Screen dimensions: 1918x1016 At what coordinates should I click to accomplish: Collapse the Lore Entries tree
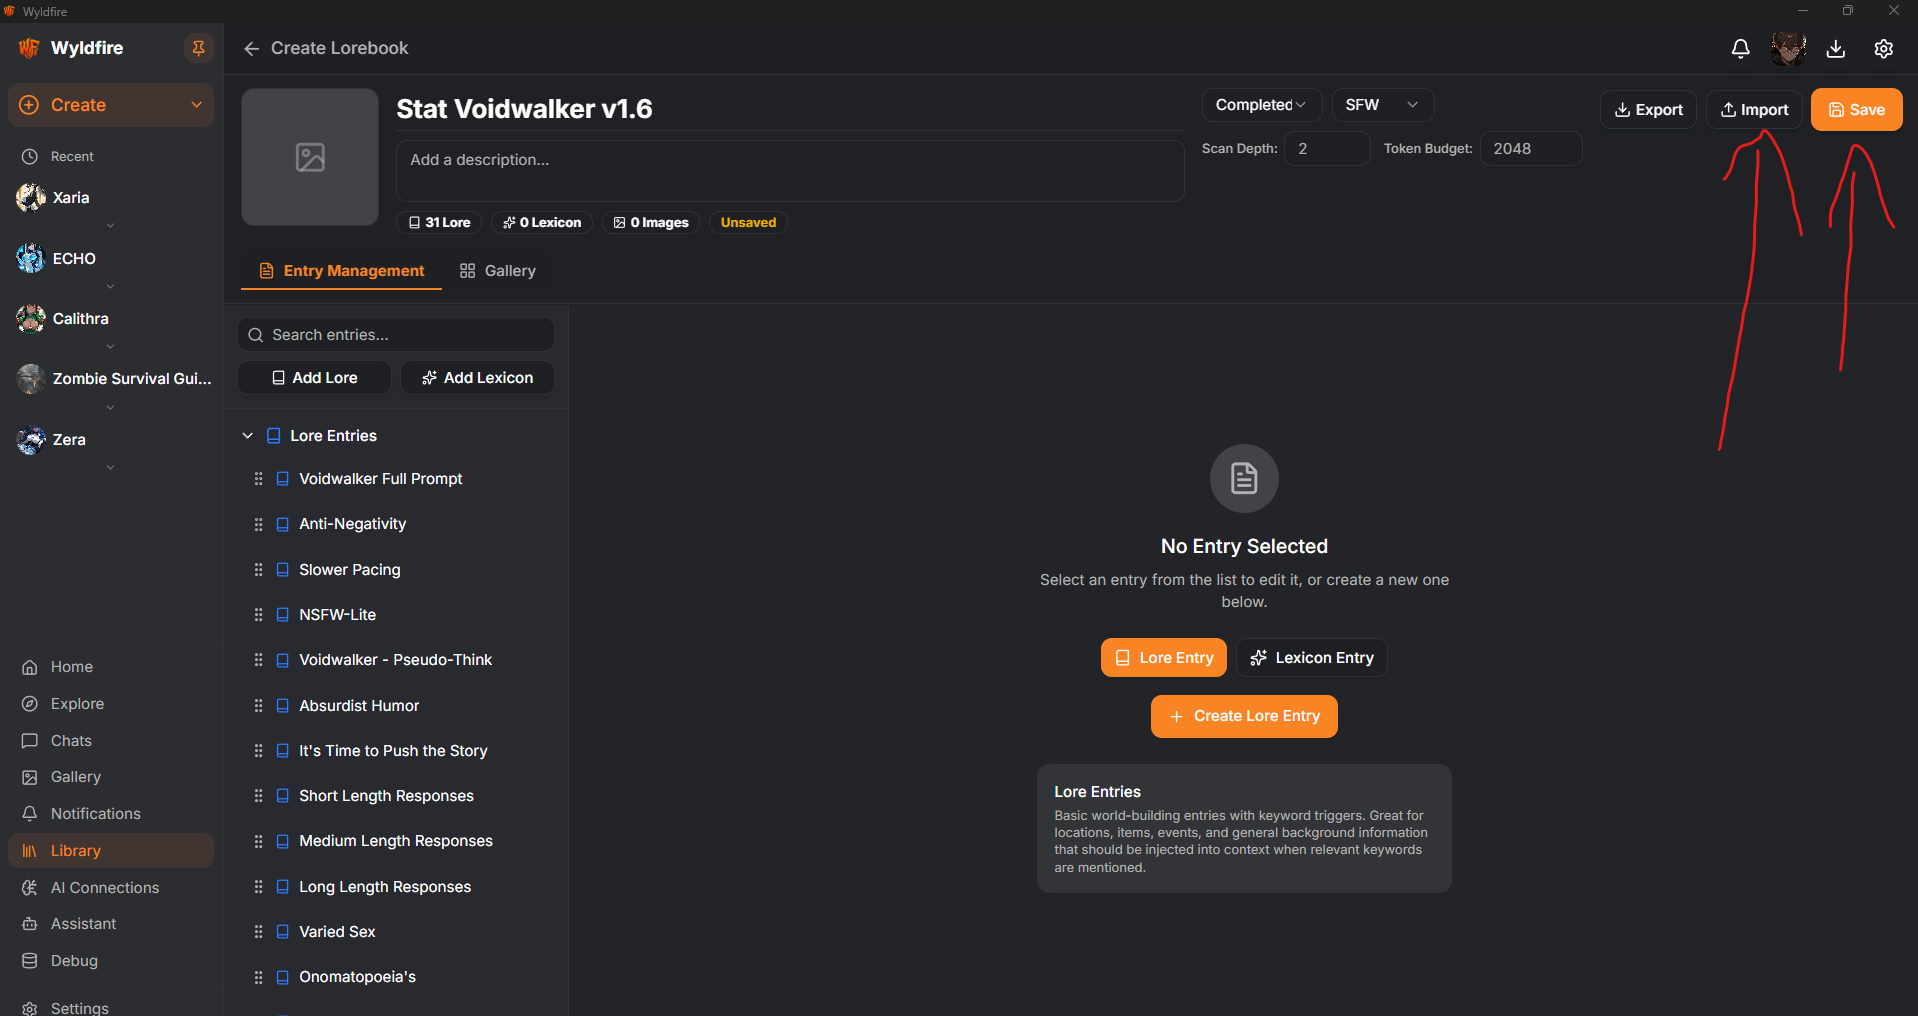pyautogui.click(x=248, y=436)
